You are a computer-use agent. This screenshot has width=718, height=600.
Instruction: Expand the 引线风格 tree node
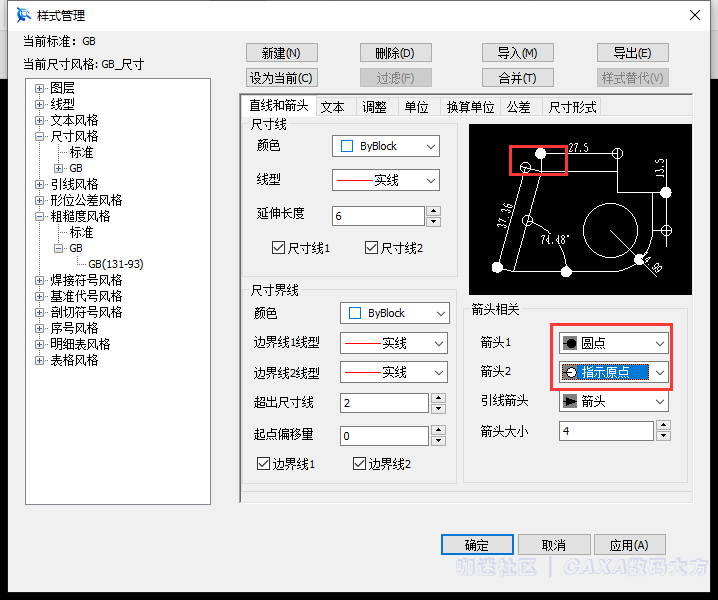pos(39,184)
